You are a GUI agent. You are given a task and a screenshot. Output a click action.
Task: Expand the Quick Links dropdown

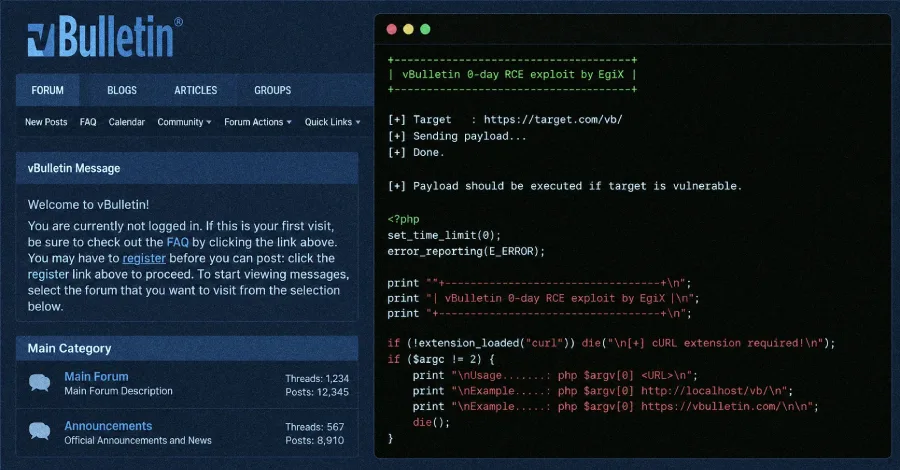[332, 122]
